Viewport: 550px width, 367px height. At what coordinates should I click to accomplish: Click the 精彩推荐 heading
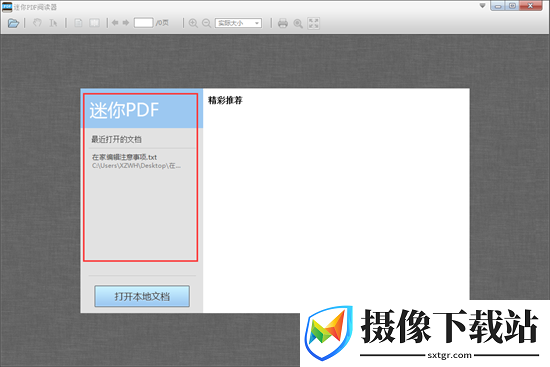tap(225, 100)
